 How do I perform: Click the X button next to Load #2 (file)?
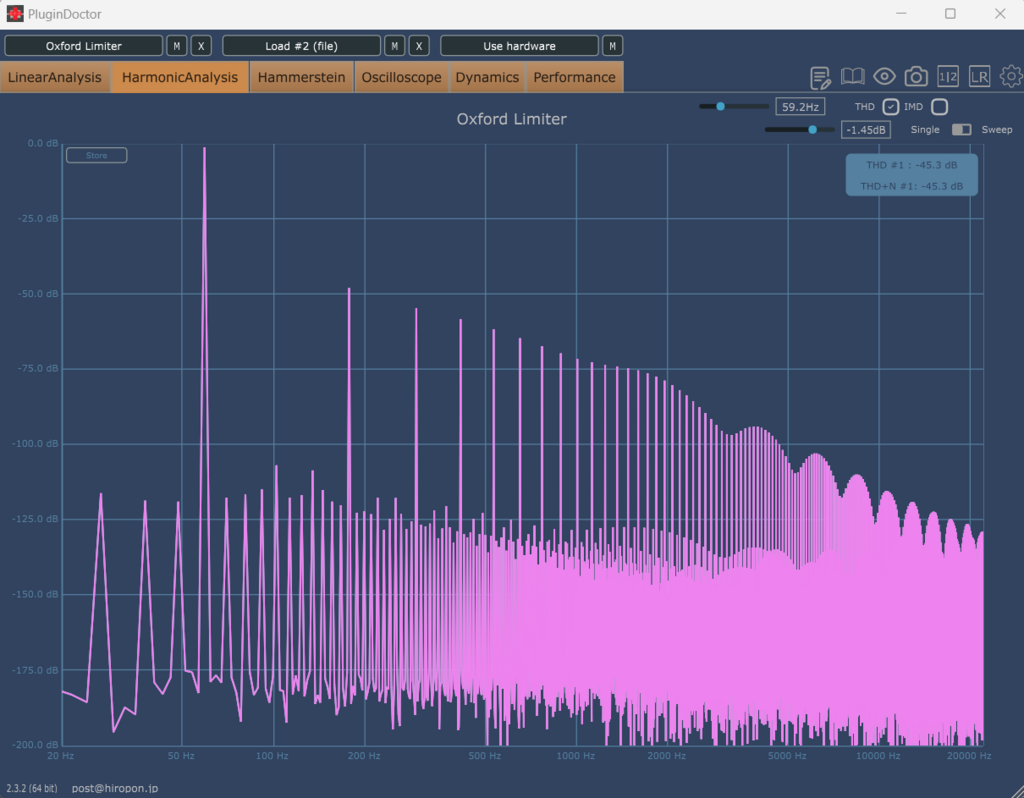(419, 46)
